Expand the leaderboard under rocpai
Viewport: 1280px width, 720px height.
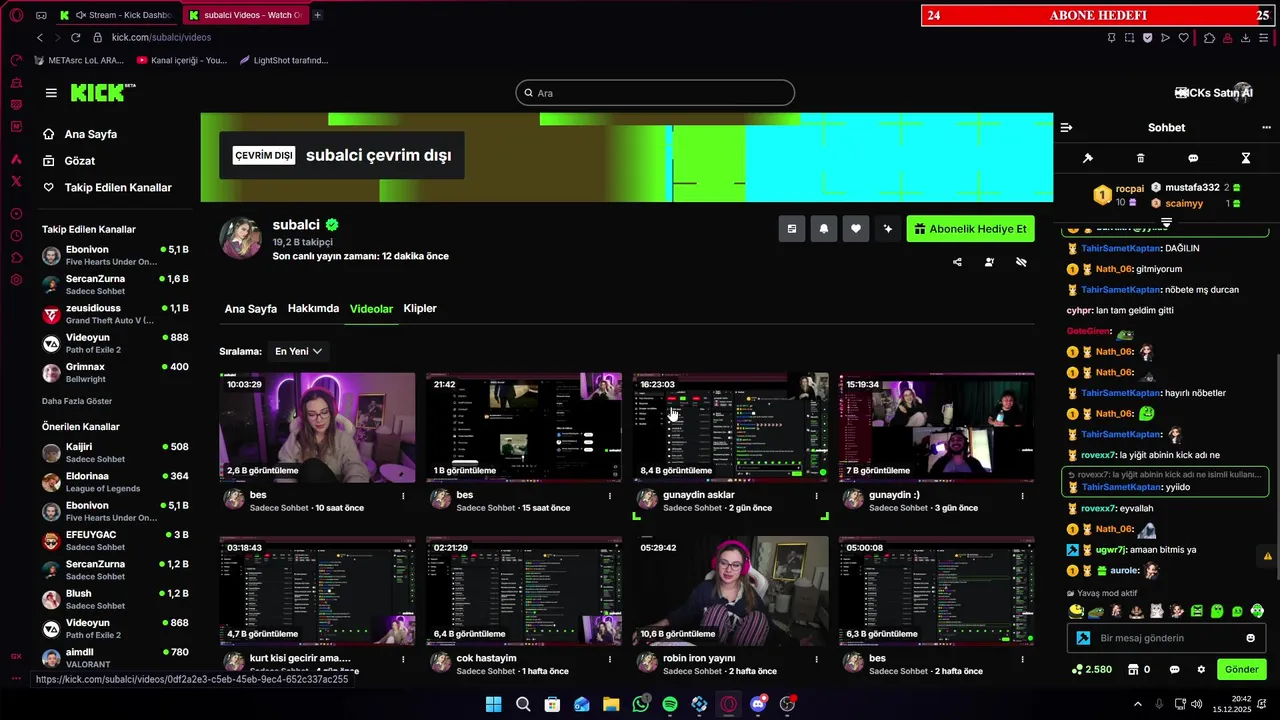[x=1166, y=222]
